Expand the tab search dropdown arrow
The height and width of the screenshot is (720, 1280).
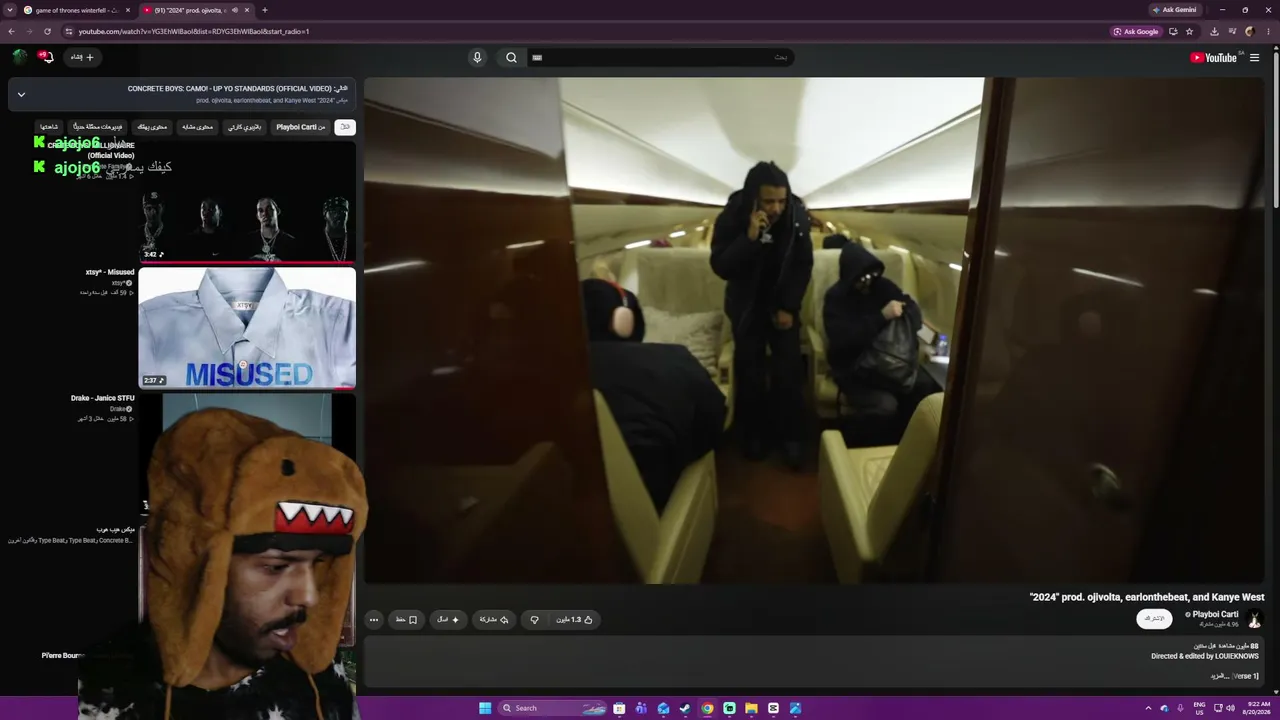(x=9, y=10)
